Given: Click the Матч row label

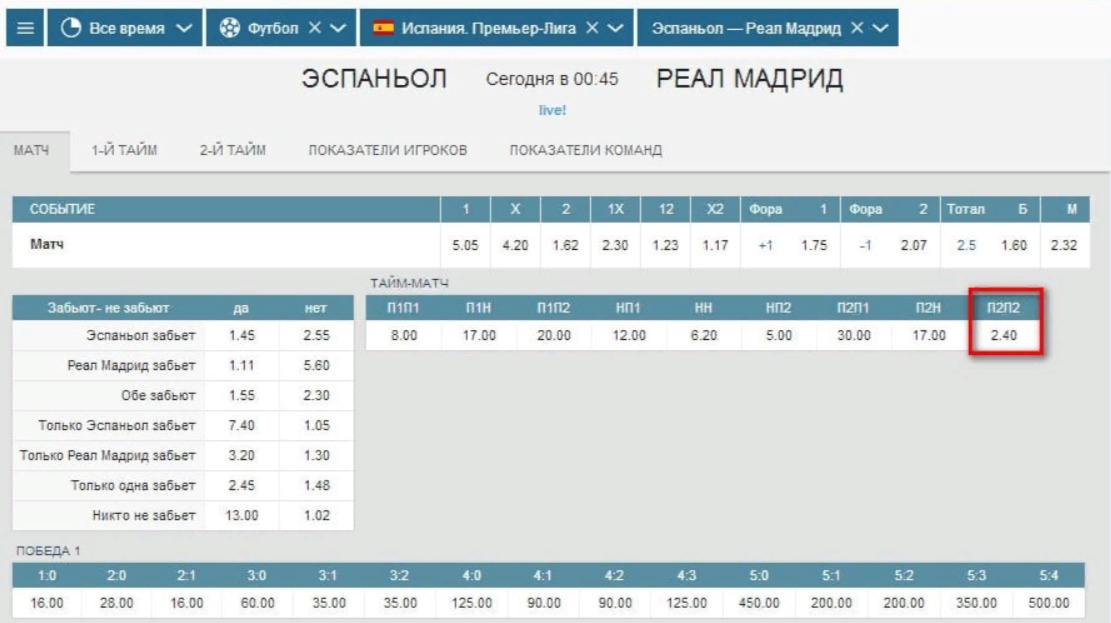Looking at the screenshot, I should pos(47,245).
